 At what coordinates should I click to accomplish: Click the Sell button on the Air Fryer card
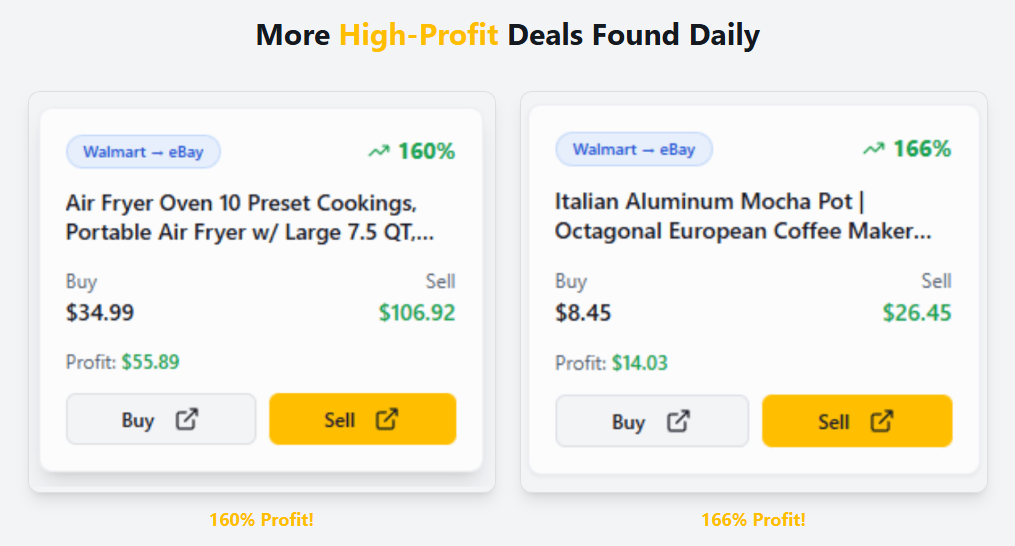[362, 419]
